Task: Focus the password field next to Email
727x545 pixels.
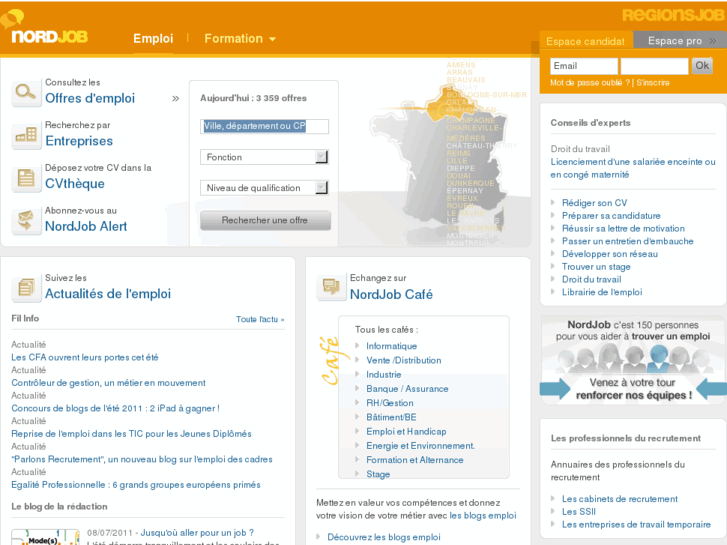Action: click(x=654, y=66)
